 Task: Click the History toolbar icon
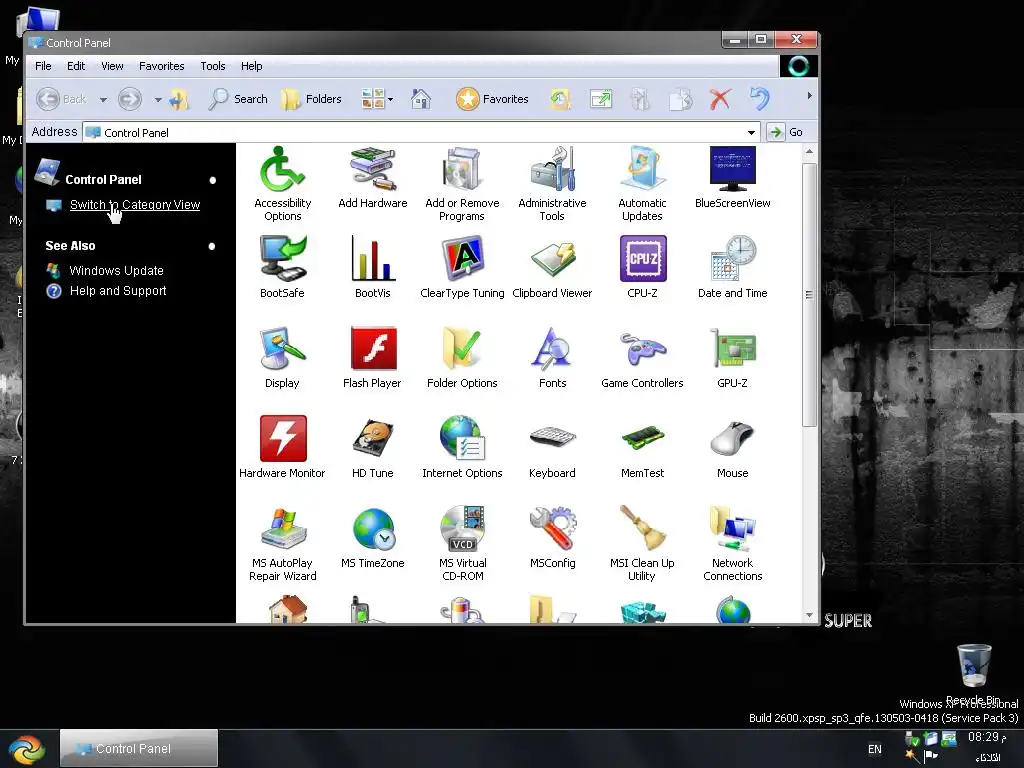560,99
